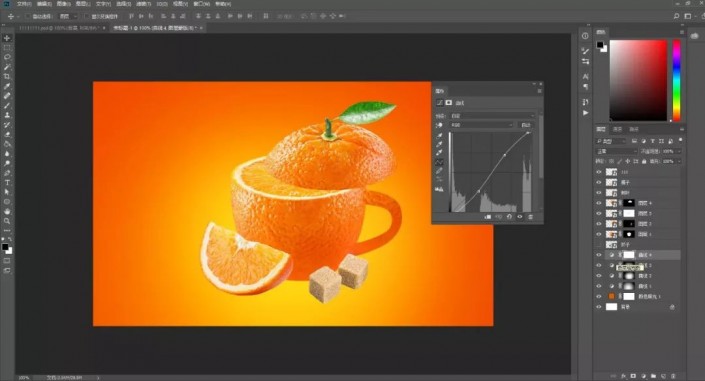Open the auto-select target dropdown in the options bar
The width and height of the screenshot is (705, 381).
[69, 16]
